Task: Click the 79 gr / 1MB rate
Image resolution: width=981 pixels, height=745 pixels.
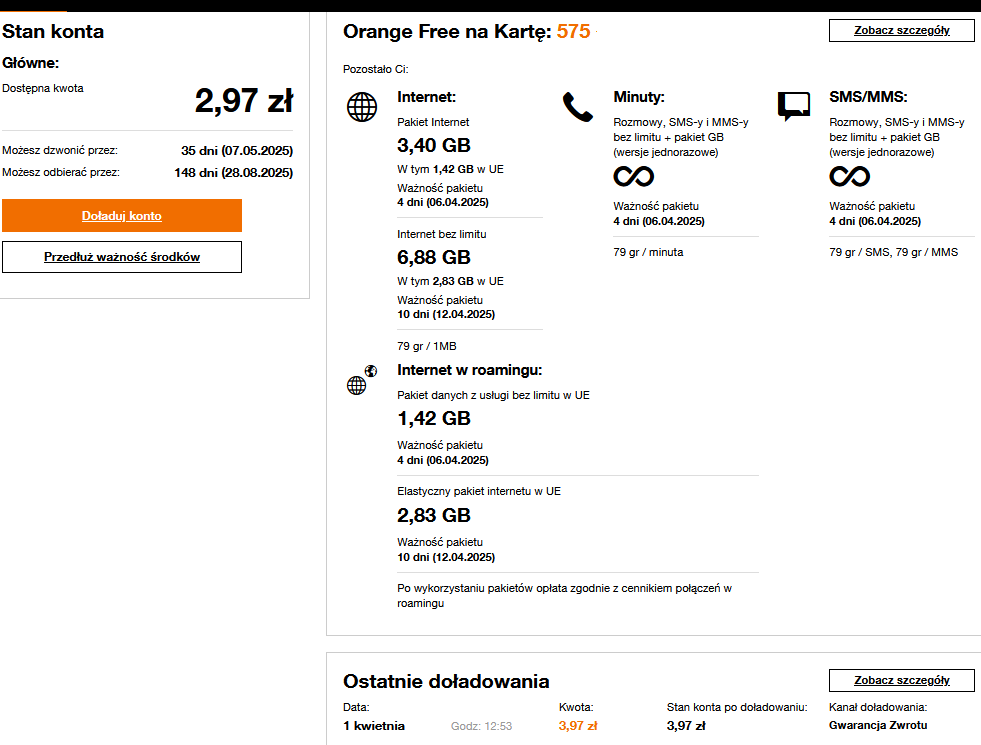Action: point(427,346)
